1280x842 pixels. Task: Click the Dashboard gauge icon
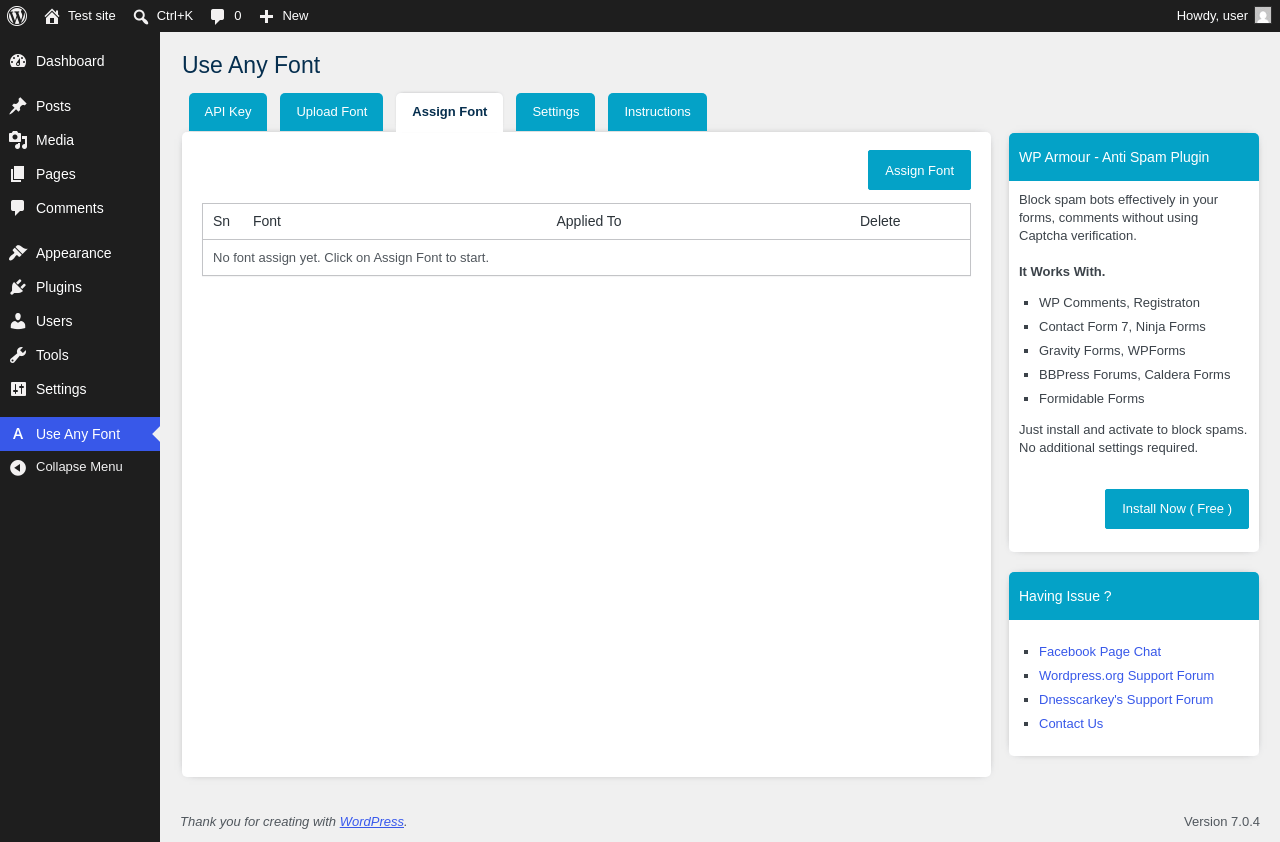click(x=18, y=61)
